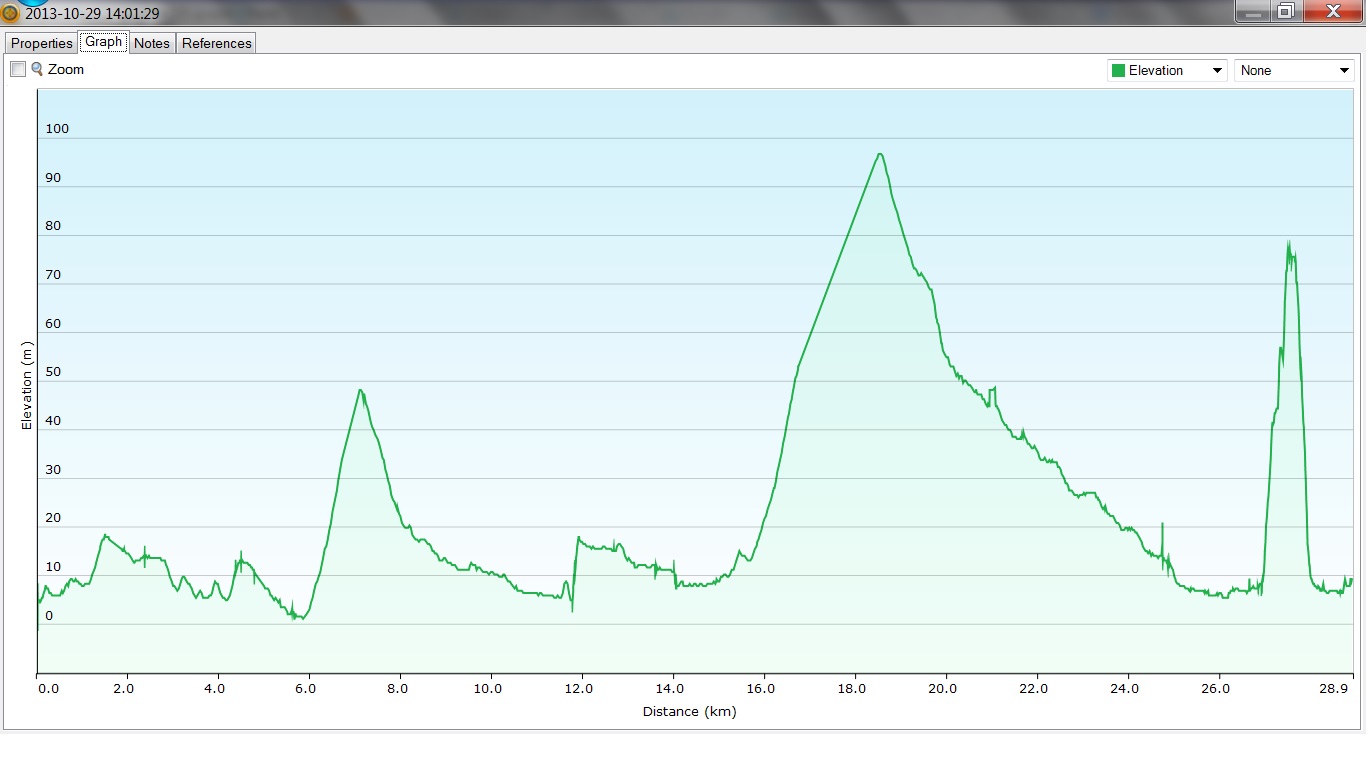Expand the Elevation data series dropdown
The image size is (1366, 764).
[x=1167, y=71]
